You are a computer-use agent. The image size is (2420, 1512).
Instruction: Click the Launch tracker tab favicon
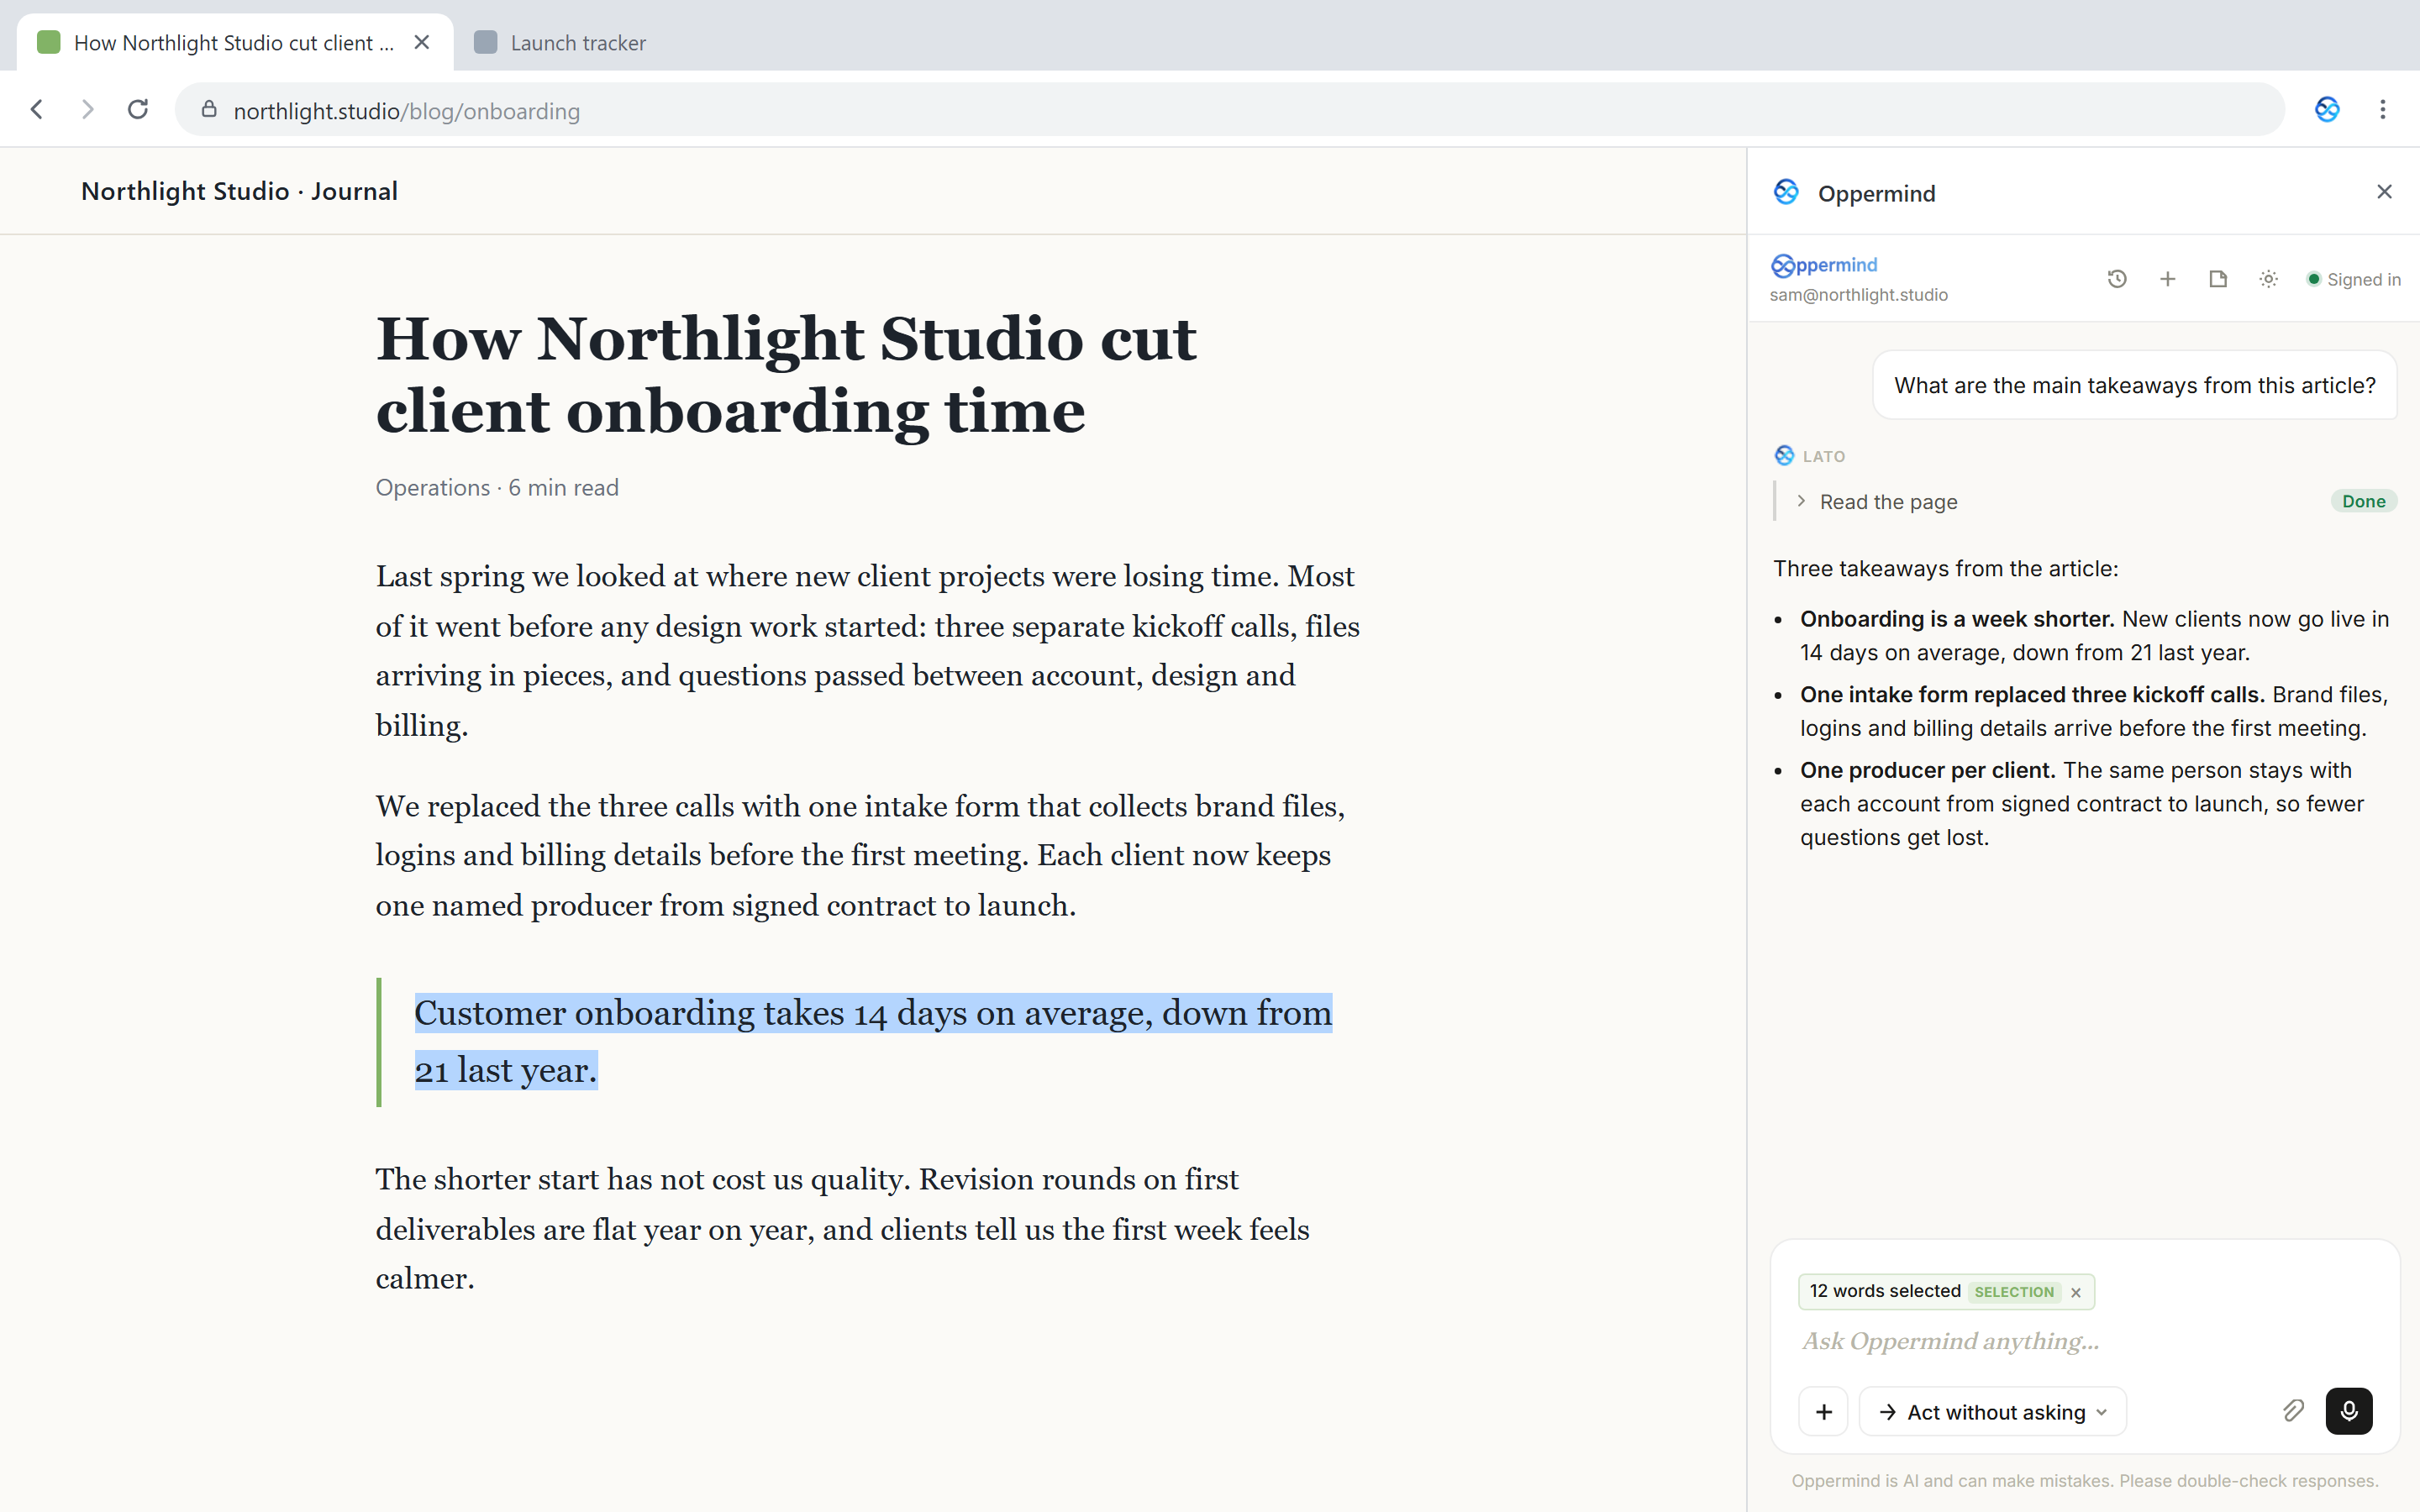(x=485, y=42)
